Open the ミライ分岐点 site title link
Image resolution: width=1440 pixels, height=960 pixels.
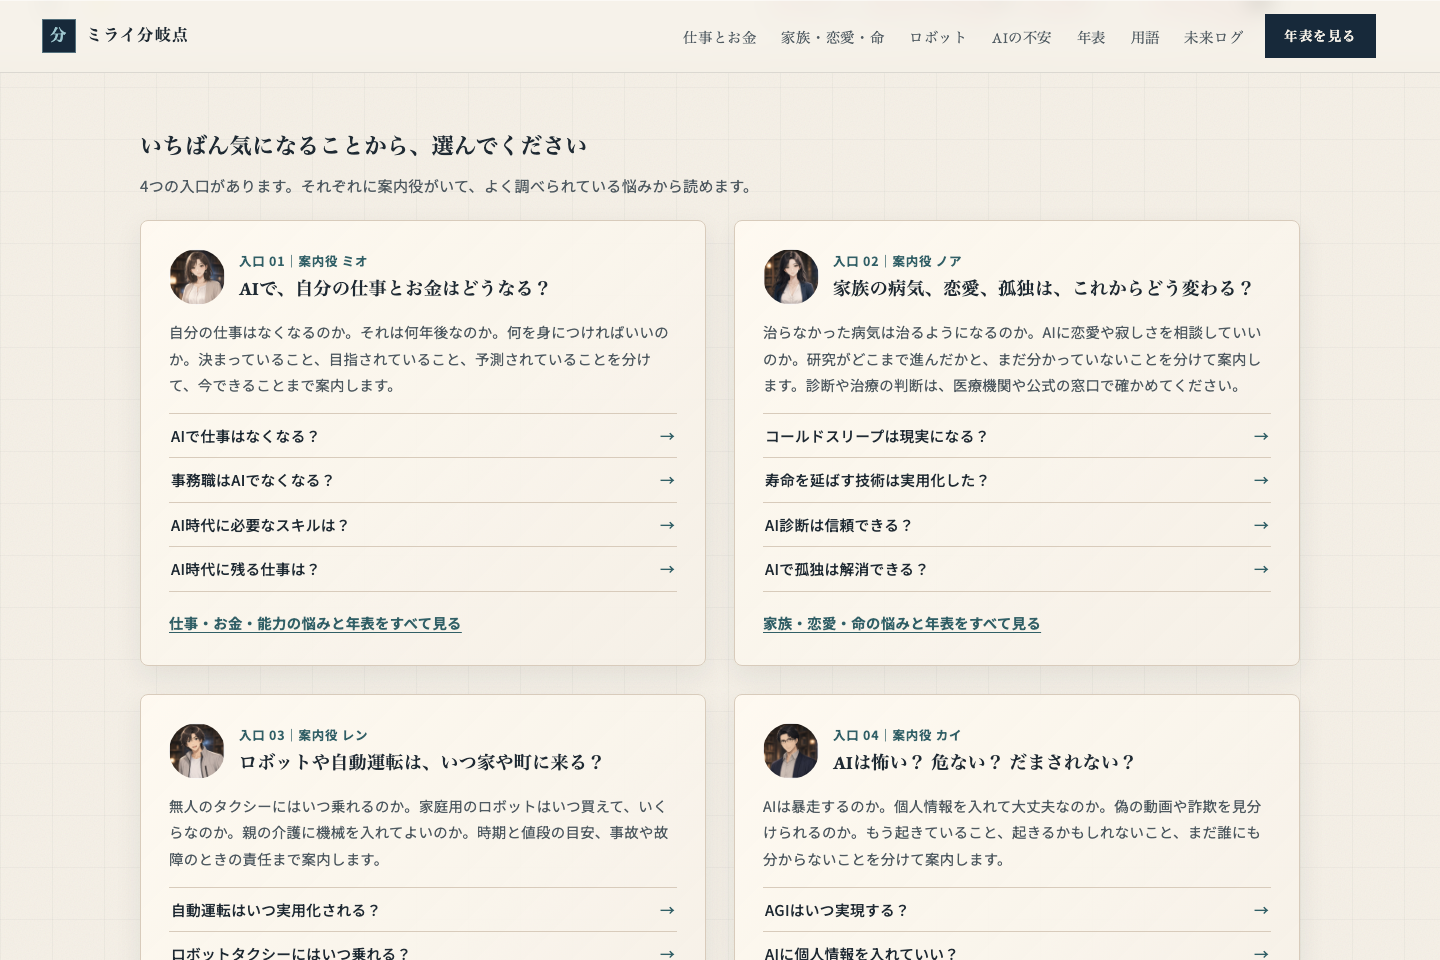click(x=137, y=35)
